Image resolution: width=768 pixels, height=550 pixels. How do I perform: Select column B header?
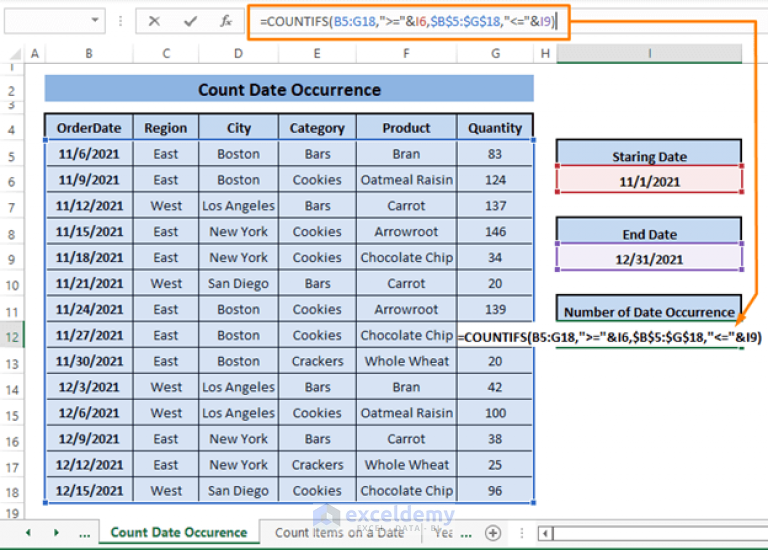point(89,54)
